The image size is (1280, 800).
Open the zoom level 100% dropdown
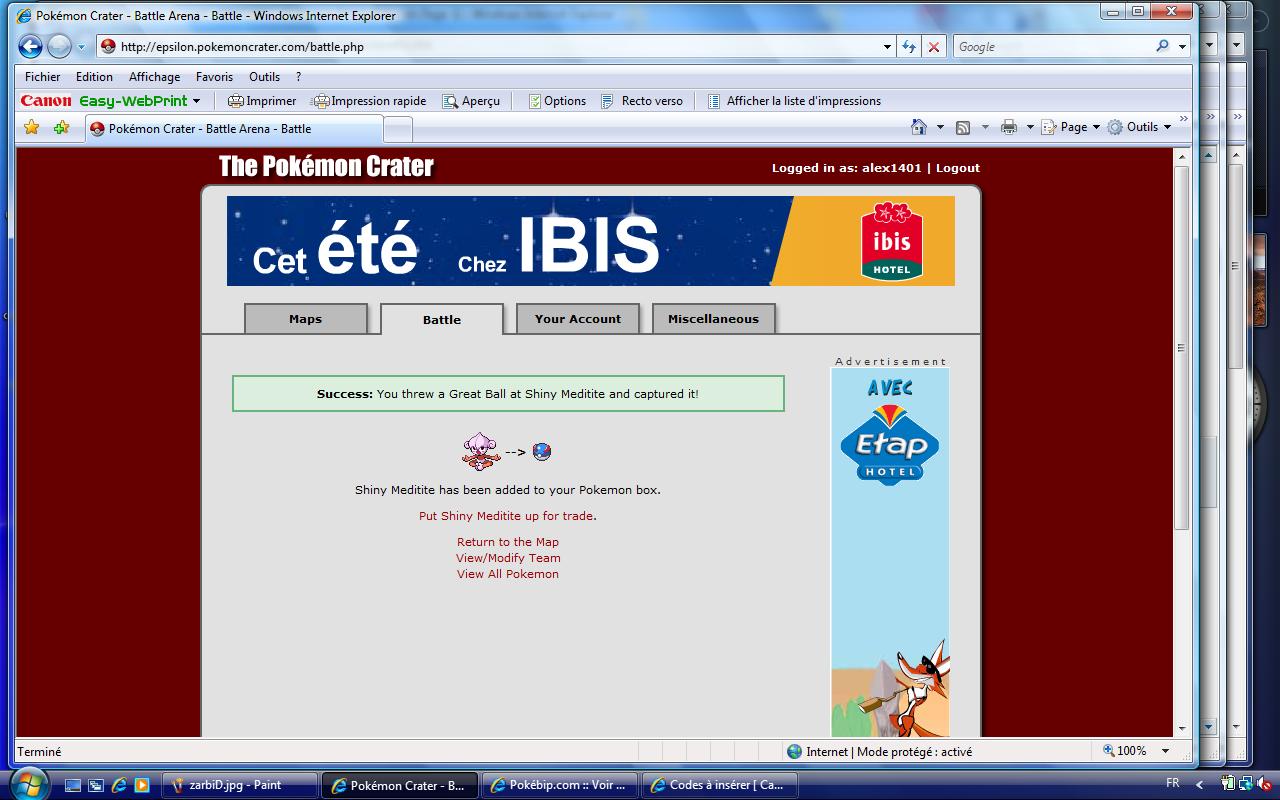point(1165,751)
